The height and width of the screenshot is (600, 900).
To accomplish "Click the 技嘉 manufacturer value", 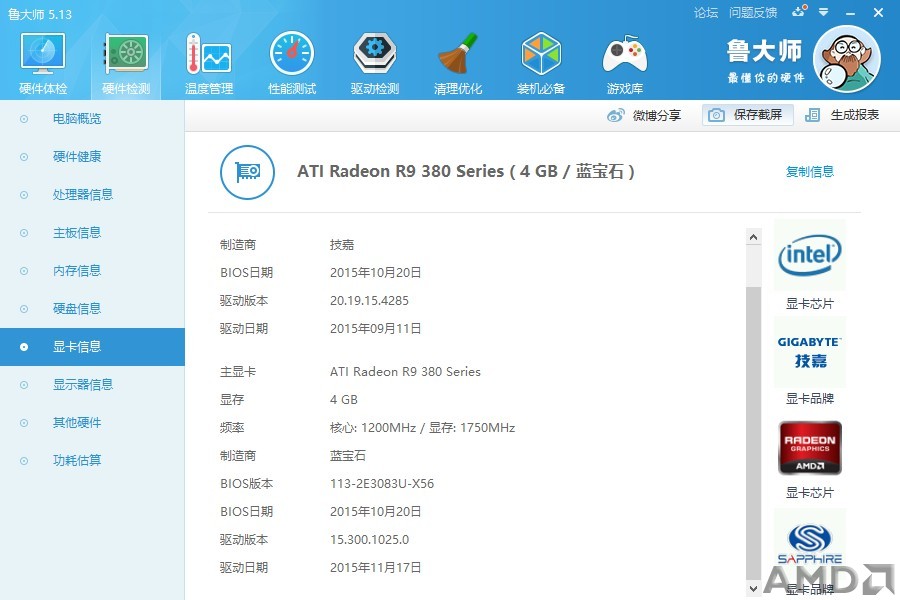I will [342, 245].
